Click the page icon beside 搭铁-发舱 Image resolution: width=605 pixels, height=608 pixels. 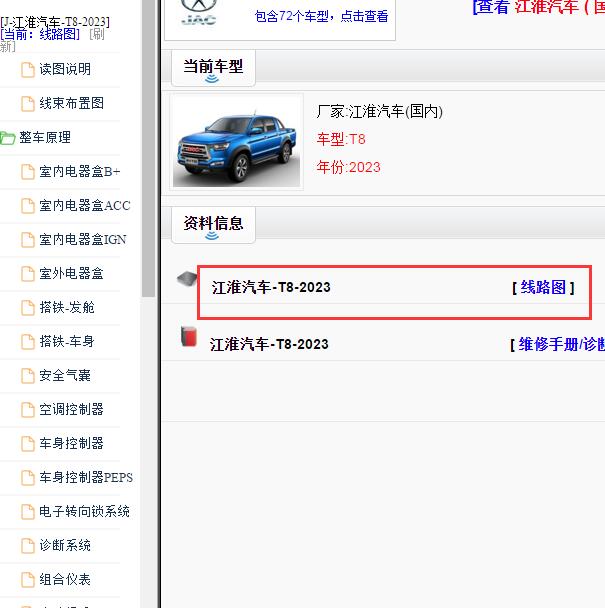tap(28, 308)
